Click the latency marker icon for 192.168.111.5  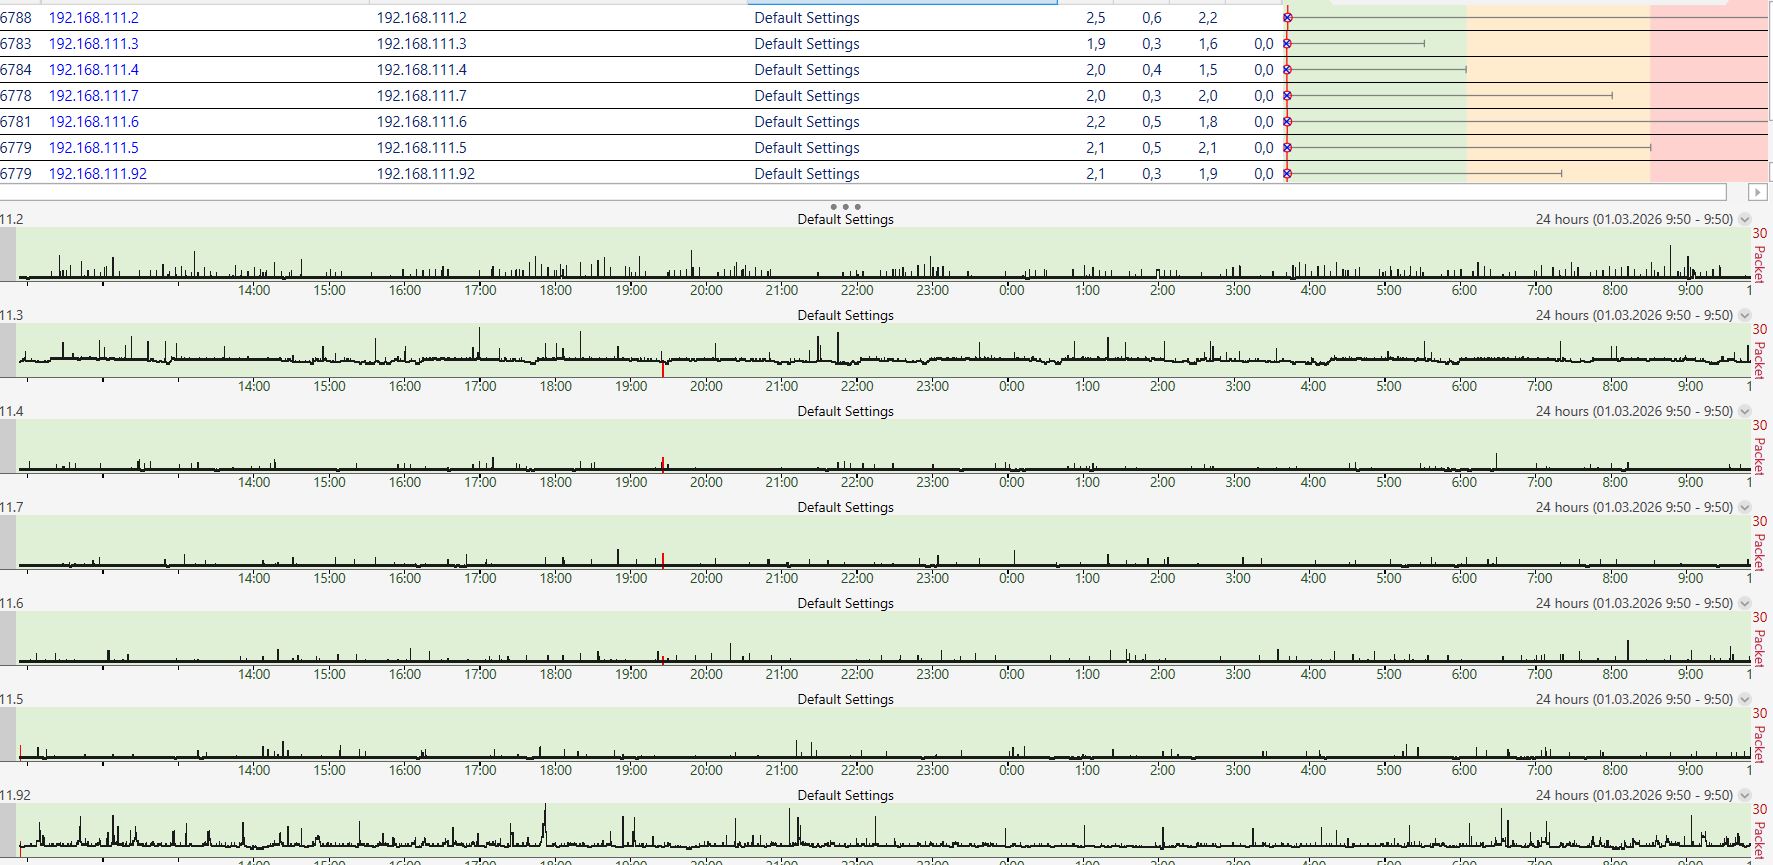(x=1287, y=148)
